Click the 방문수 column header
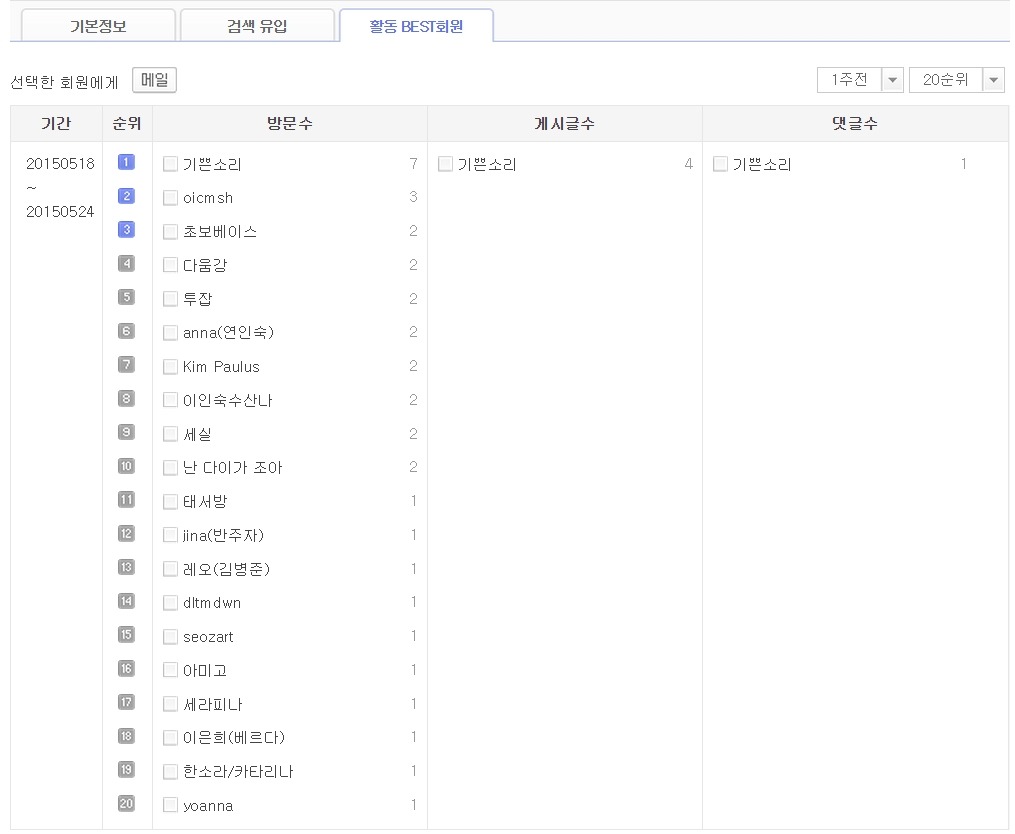This screenshot has width=1015, height=834. [x=290, y=124]
